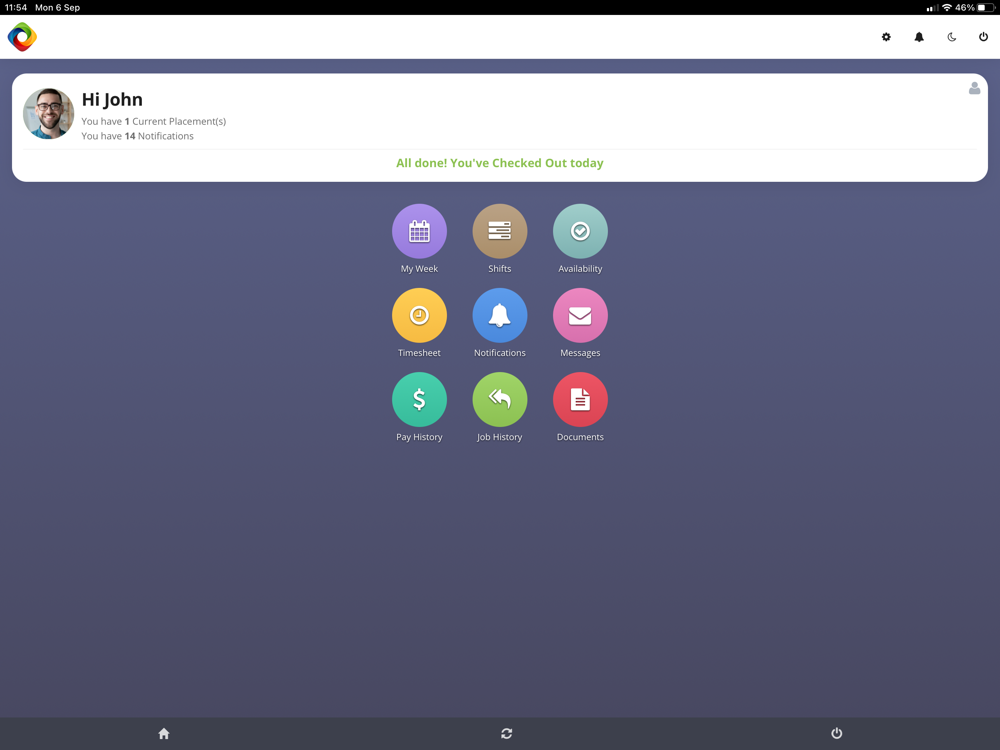Viewport: 1000px width, 750px height.
Task: Open the Availability checkmark icon
Action: point(580,231)
